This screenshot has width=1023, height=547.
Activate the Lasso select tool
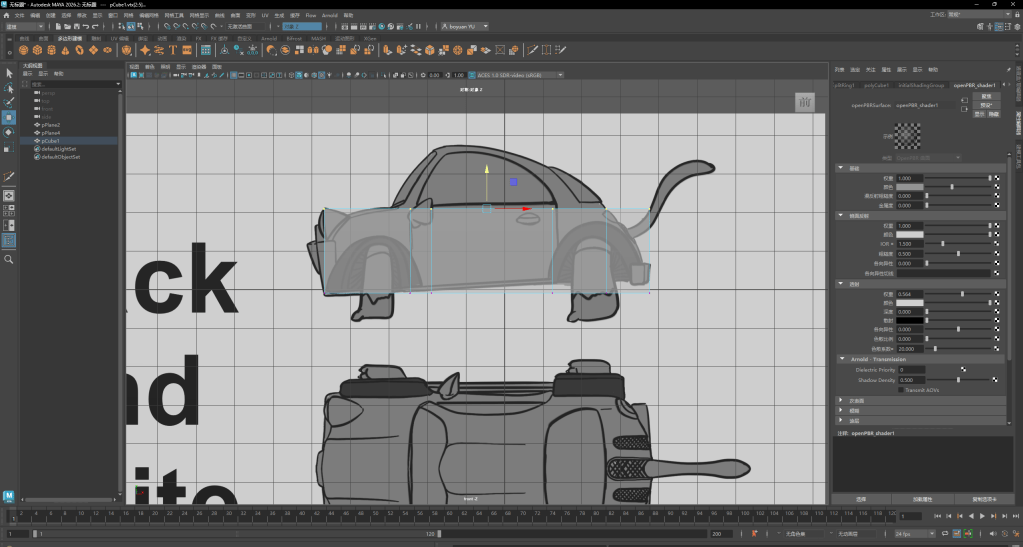point(9,88)
